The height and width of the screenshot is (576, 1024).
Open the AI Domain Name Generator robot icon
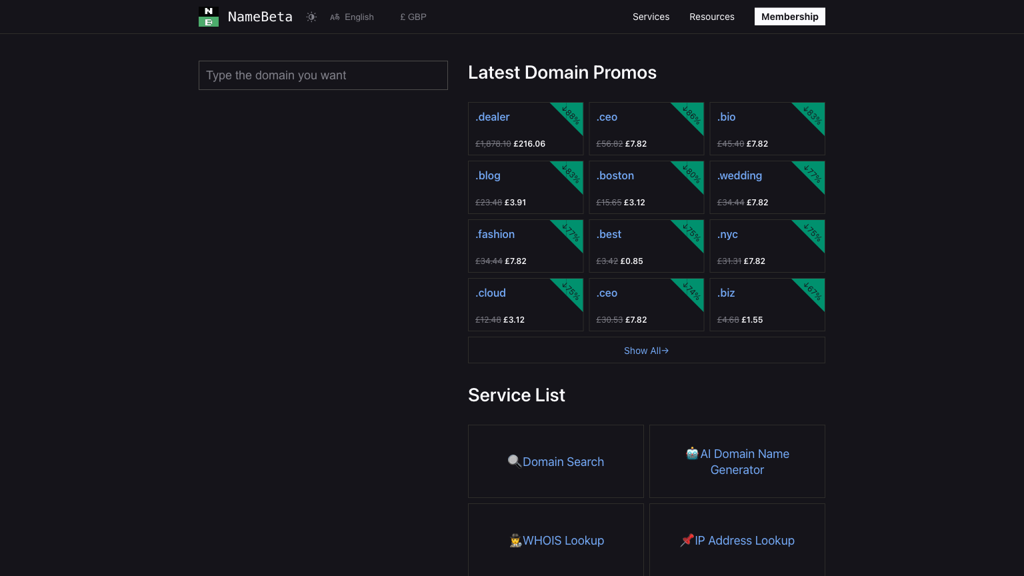pyautogui.click(x=693, y=453)
